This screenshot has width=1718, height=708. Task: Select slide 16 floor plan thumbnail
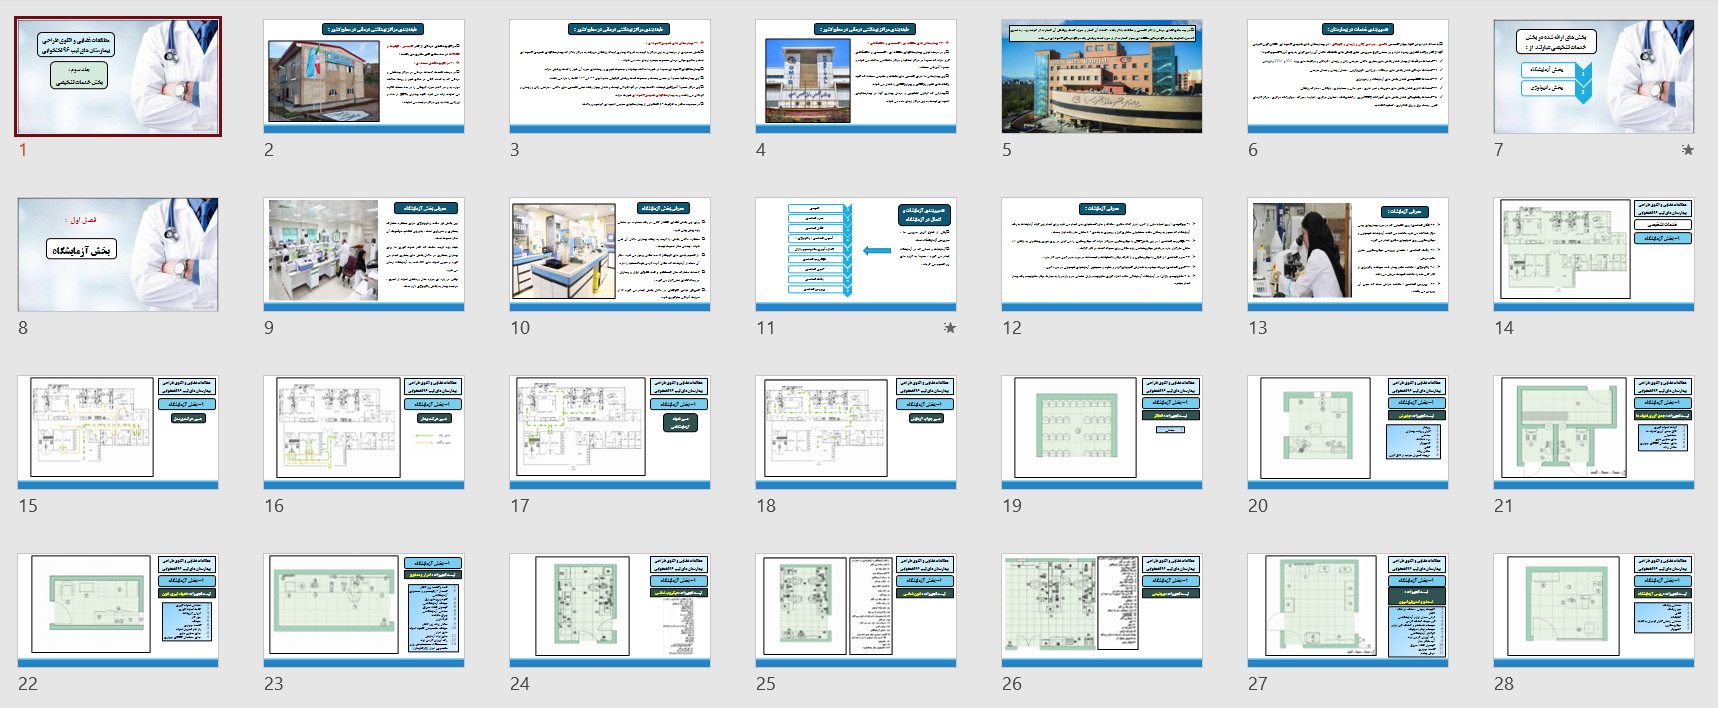coord(364,432)
